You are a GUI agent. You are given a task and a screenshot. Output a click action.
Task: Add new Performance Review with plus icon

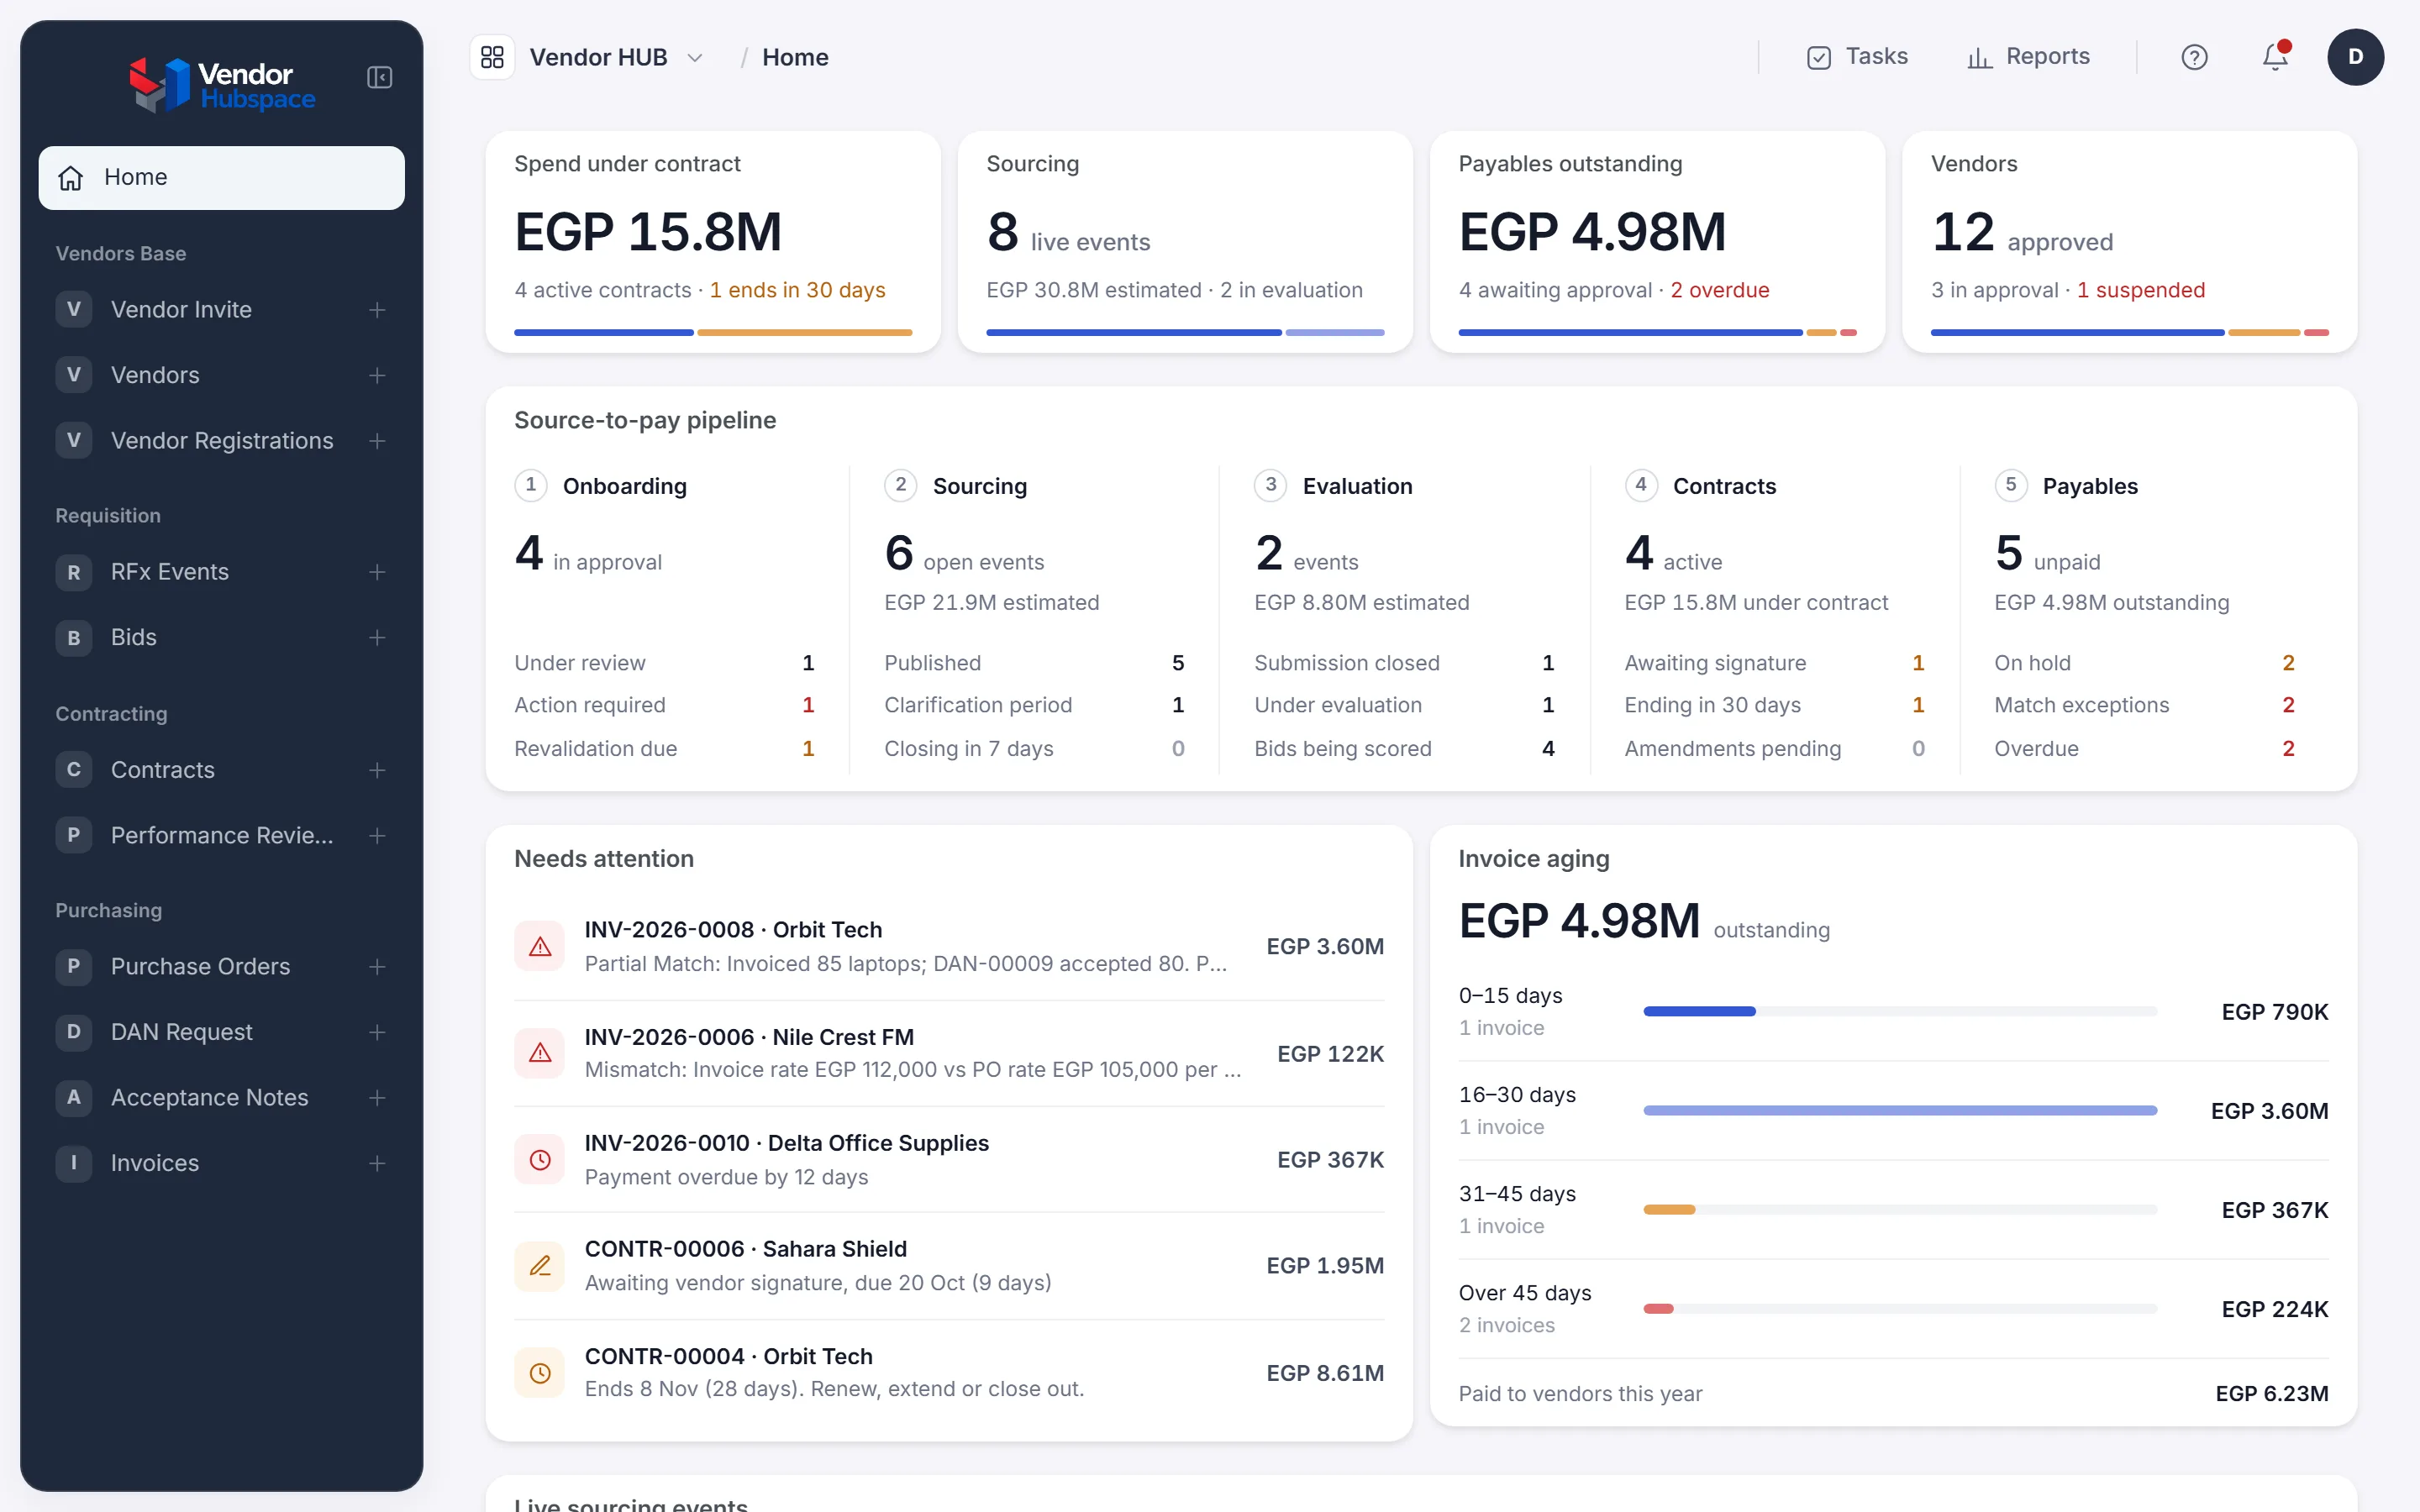pos(377,835)
